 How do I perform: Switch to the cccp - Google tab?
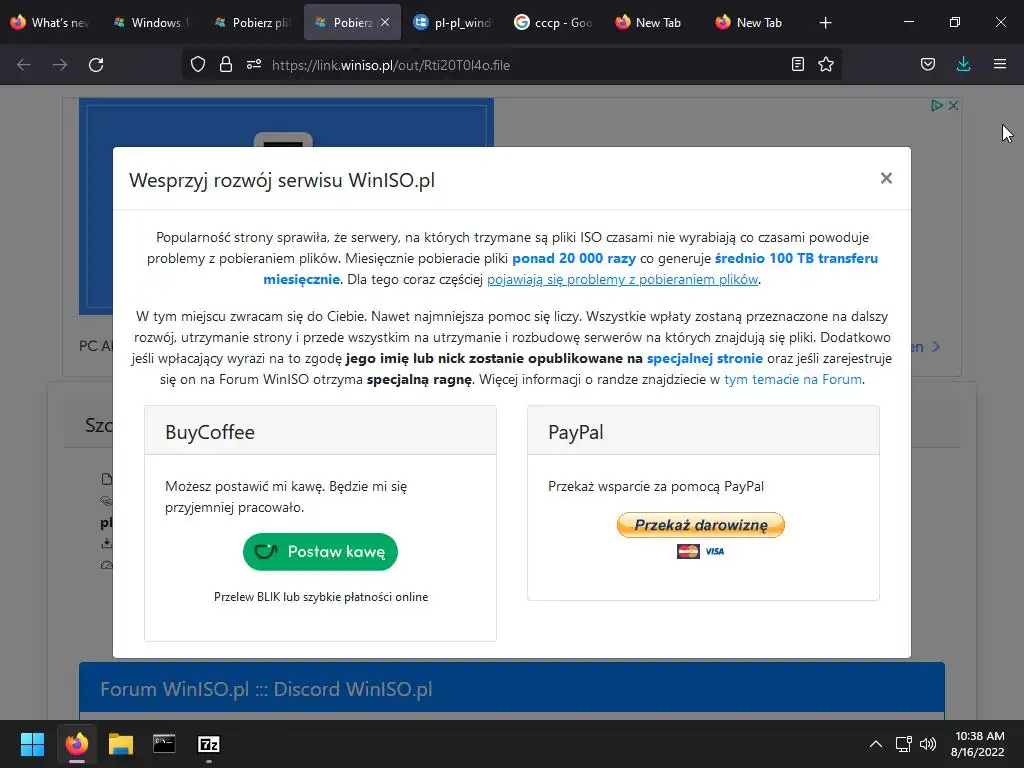pyautogui.click(x=553, y=23)
